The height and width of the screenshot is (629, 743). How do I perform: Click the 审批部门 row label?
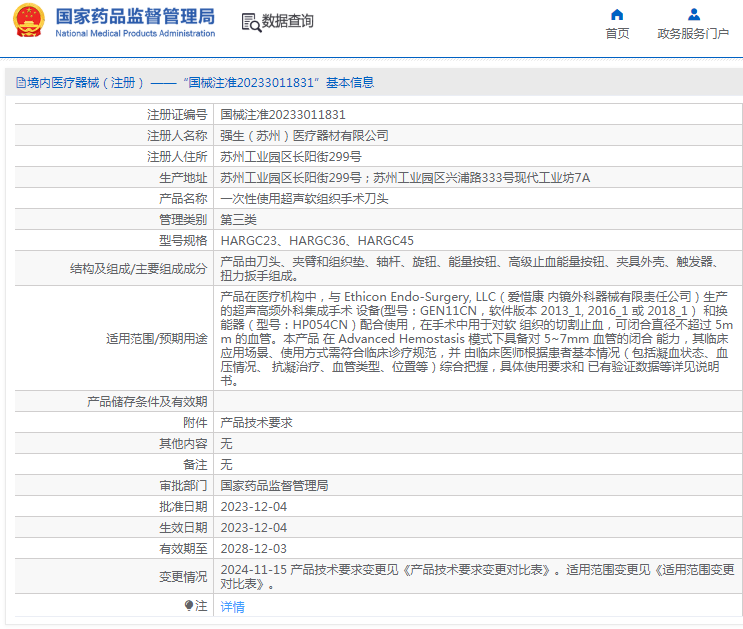tap(183, 486)
